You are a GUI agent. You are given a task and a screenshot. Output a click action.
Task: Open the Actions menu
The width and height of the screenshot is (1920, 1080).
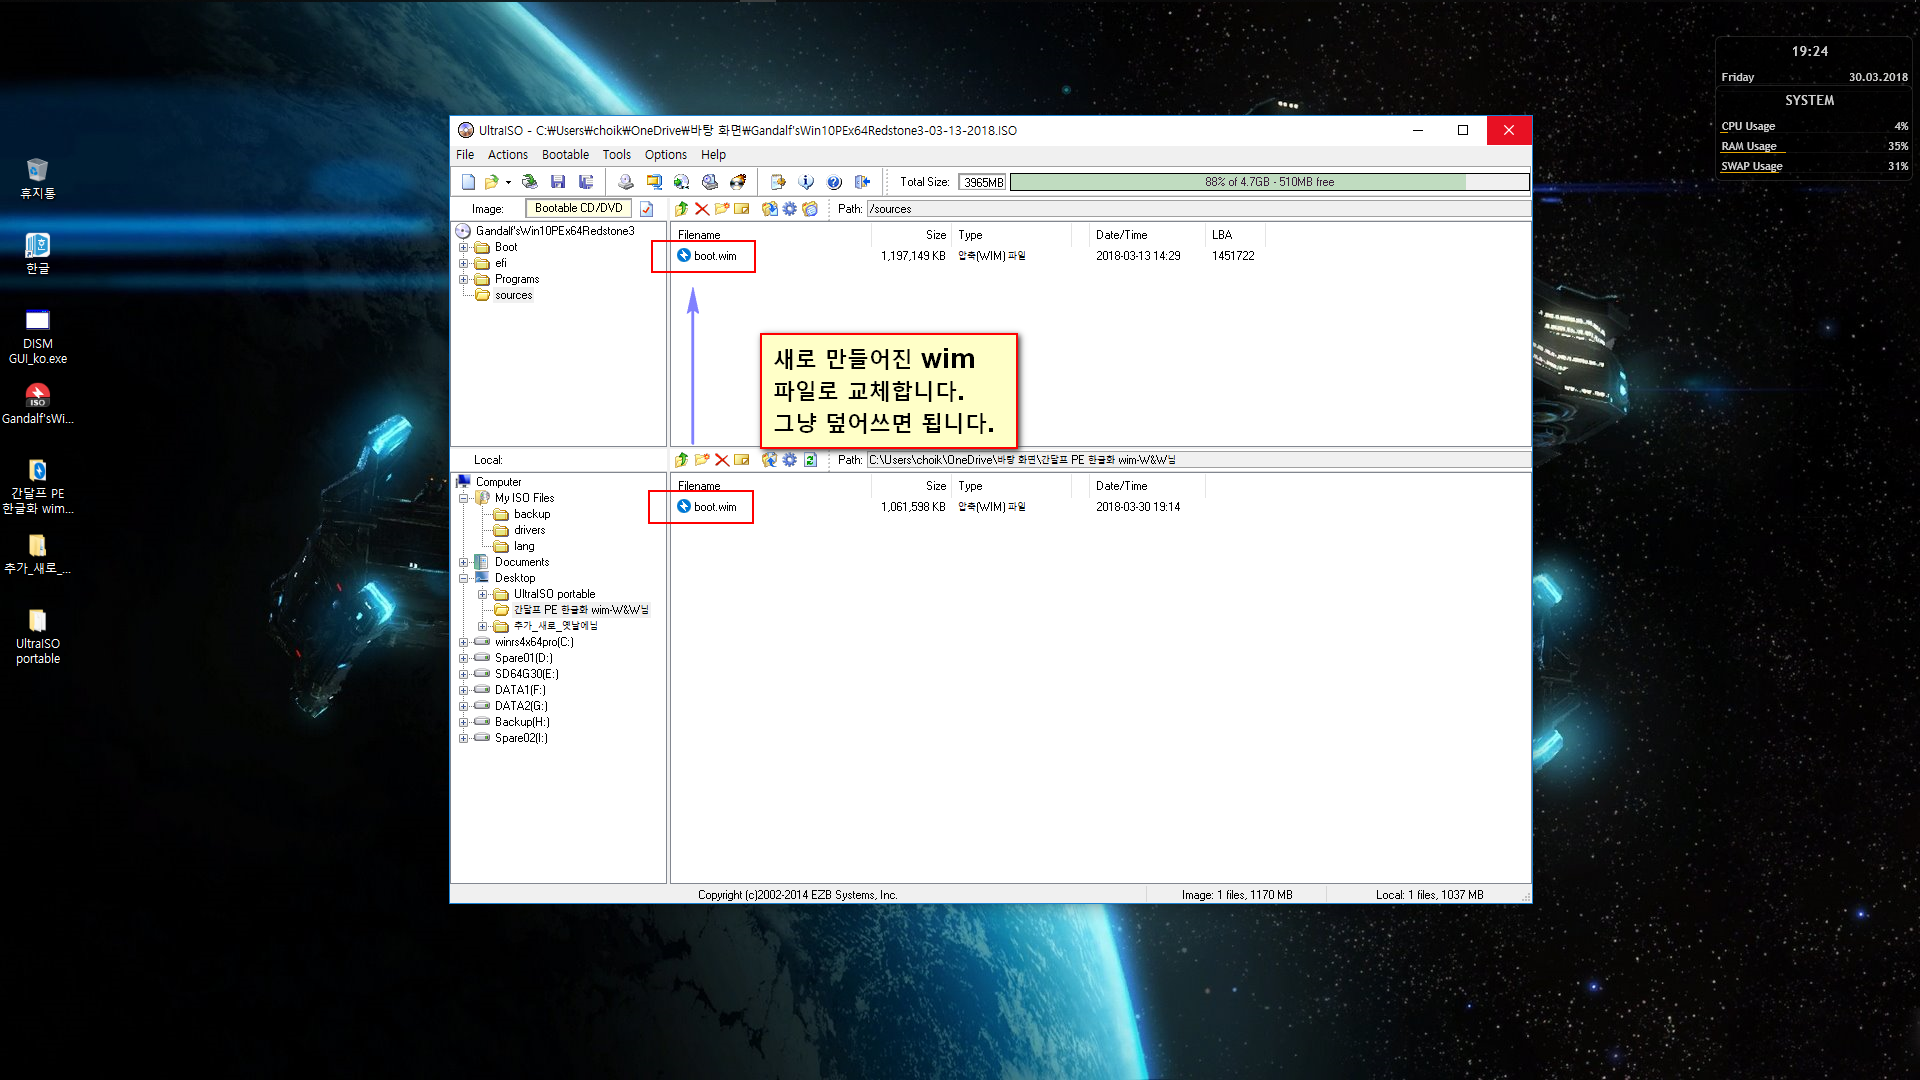pyautogui.click(x=508, y=155)
